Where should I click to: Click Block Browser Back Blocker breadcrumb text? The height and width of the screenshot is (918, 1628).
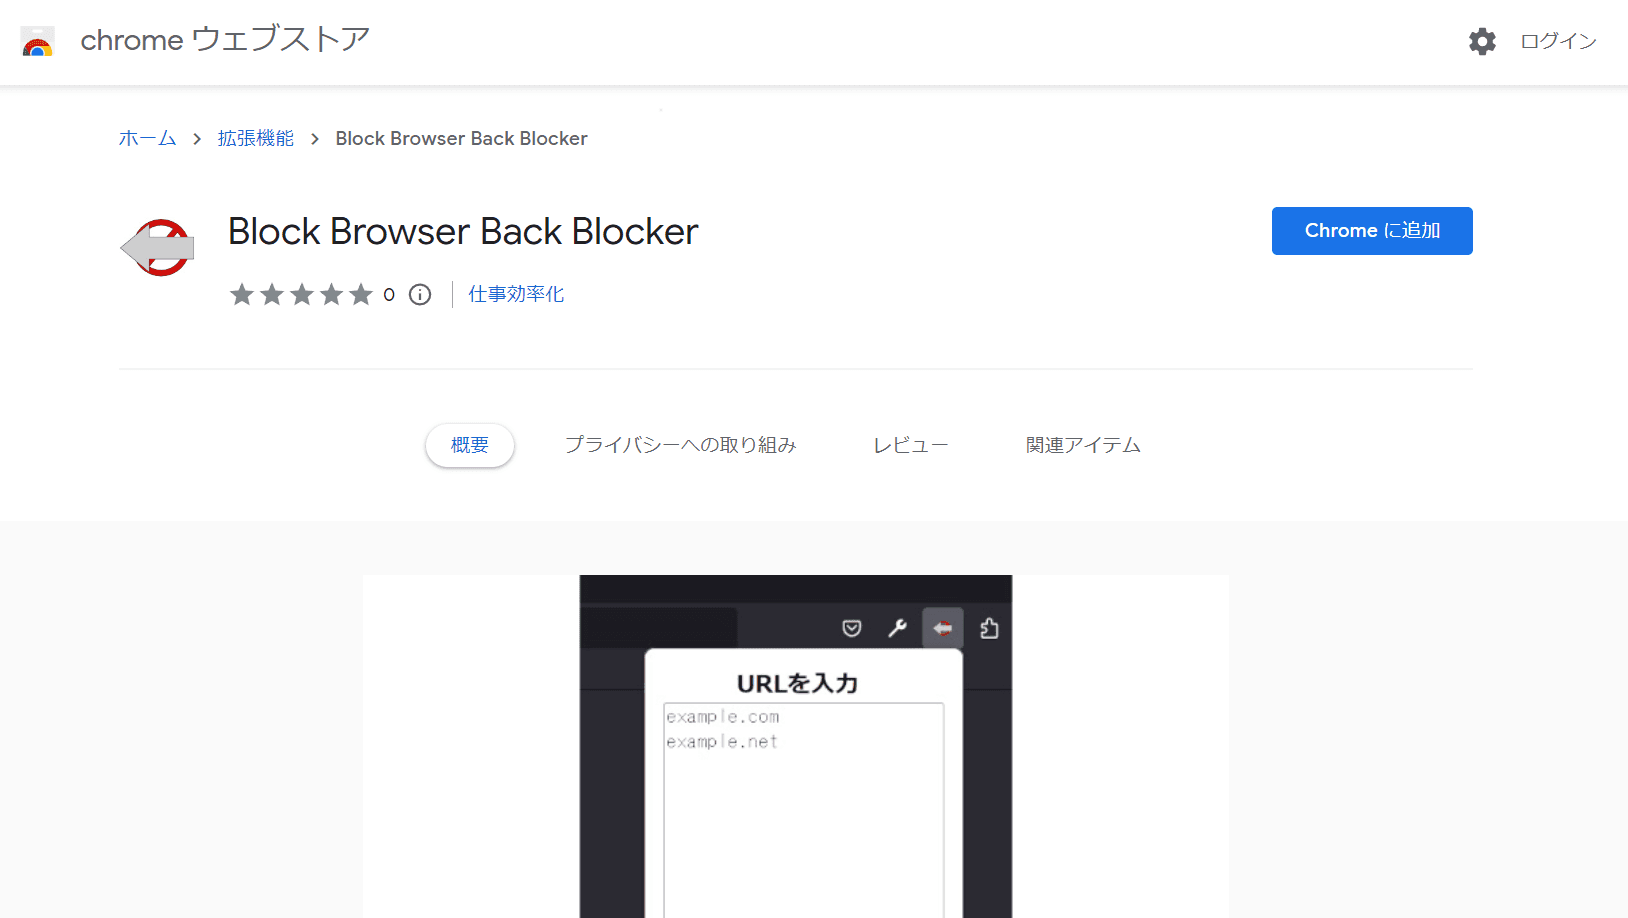[461, 138]
